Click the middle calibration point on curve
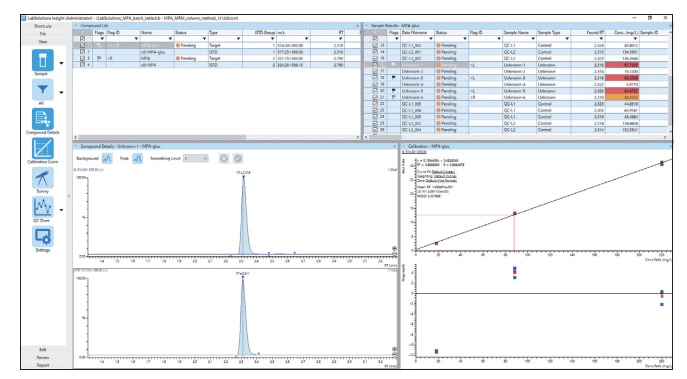Image resolution: width=687 pixels, height=379 pixels. [515, 213]
